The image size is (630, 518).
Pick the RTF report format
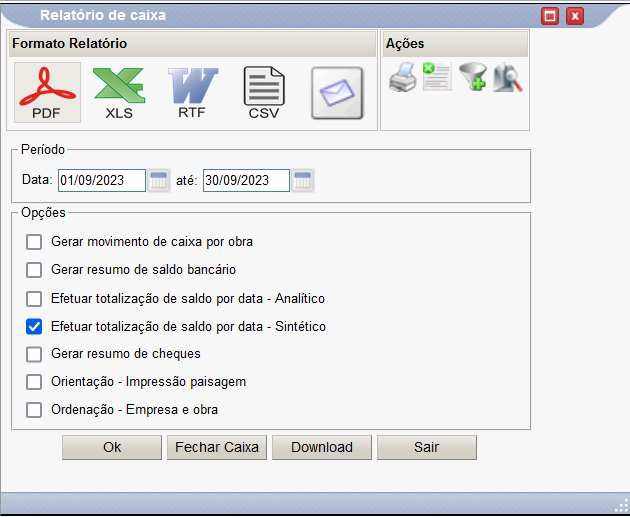point(192,93)
